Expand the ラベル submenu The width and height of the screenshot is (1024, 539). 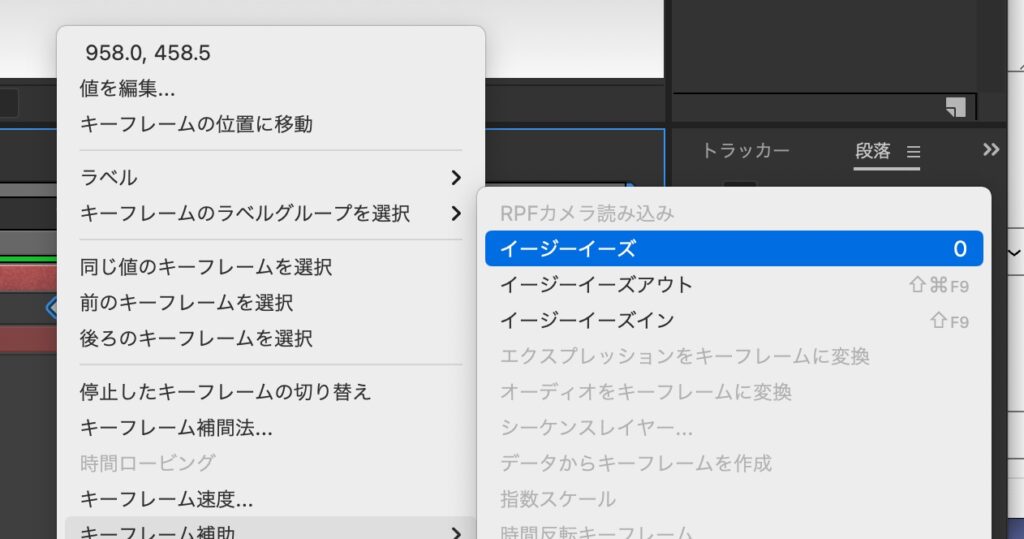pos(270,178)
